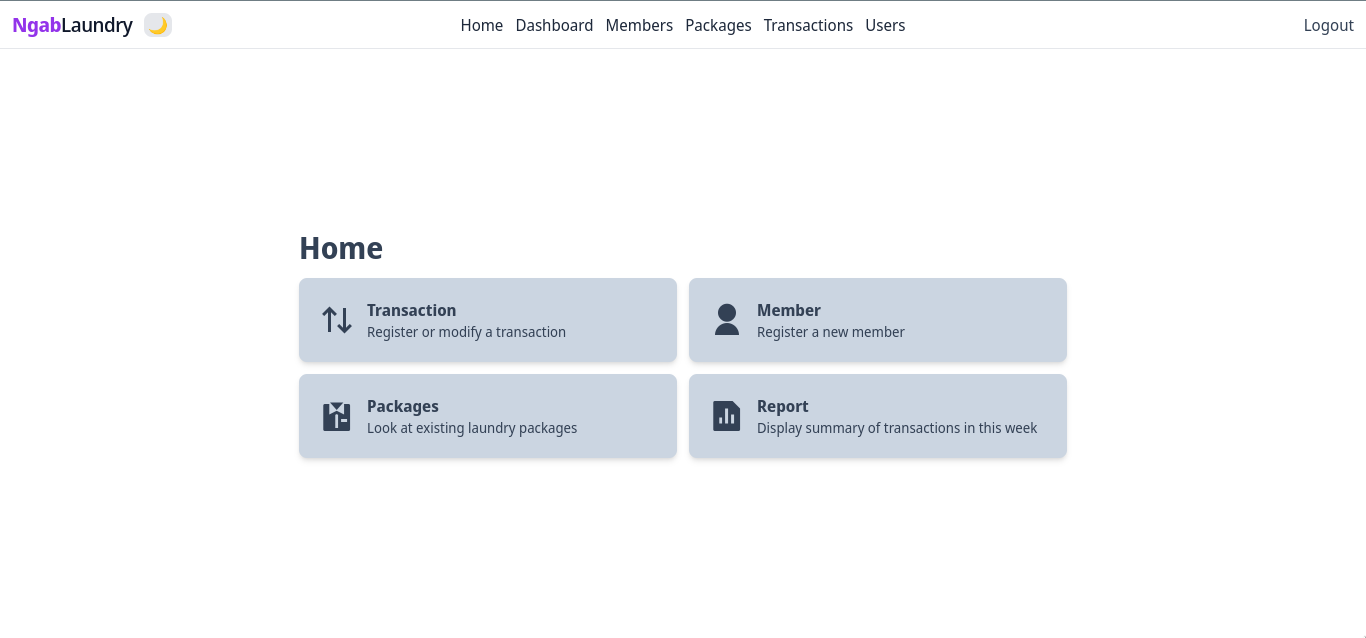Click the Transaction up-down arrows icon

click(337, 319)
